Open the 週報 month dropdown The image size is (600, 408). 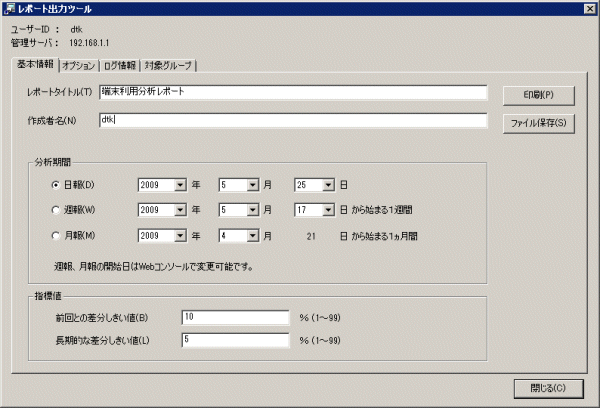253,210
